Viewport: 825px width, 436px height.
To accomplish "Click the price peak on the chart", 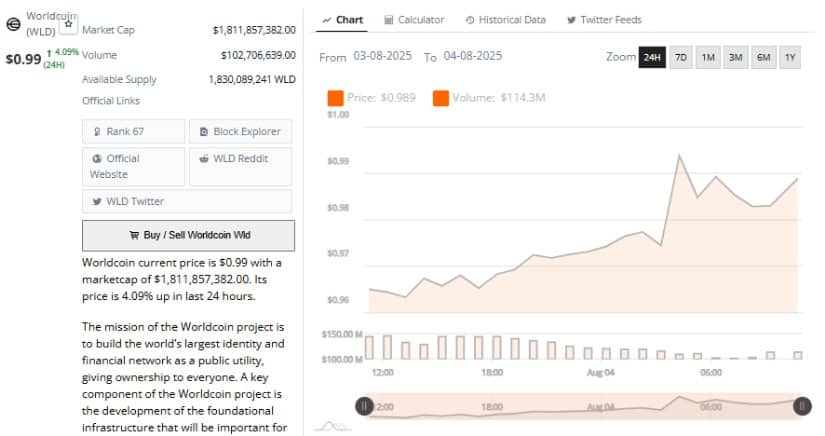I will click(679, 155).
